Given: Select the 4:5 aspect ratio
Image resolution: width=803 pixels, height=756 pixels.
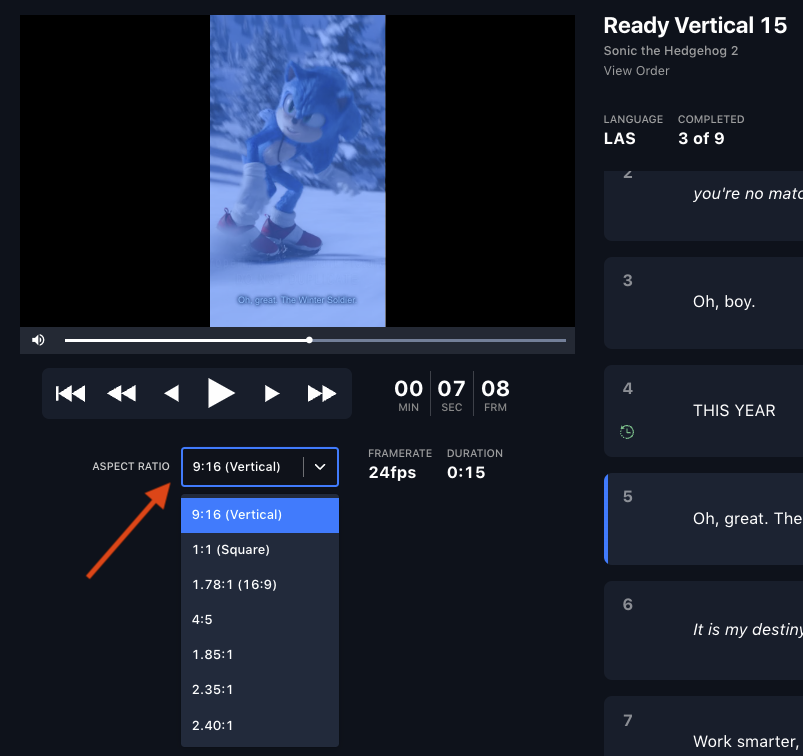Looking at the screenshot, I should tap(260, 620).
